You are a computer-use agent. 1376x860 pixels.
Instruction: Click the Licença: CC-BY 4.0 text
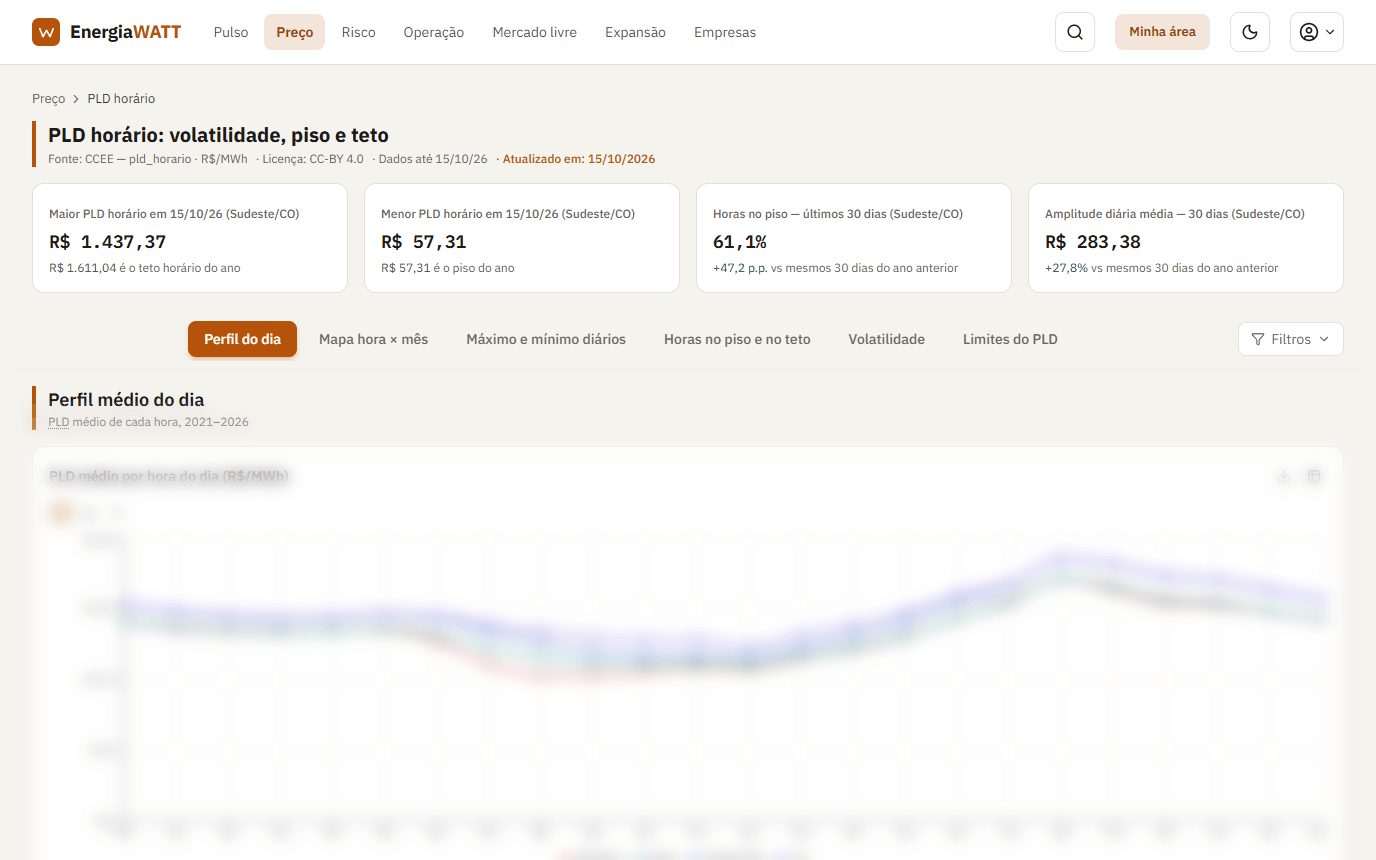pyautogui.click(x=314, y=159)
